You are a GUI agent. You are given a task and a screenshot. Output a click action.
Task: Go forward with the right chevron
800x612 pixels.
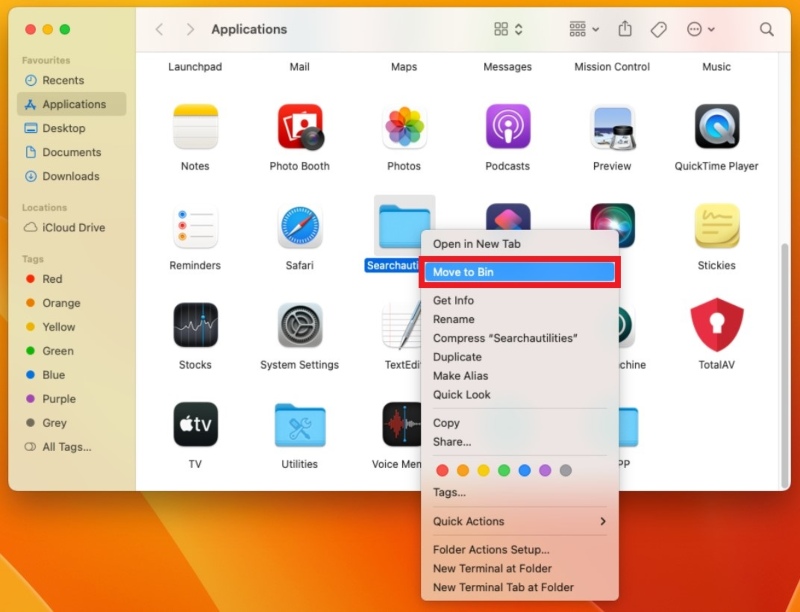click(x=190, y=30)
